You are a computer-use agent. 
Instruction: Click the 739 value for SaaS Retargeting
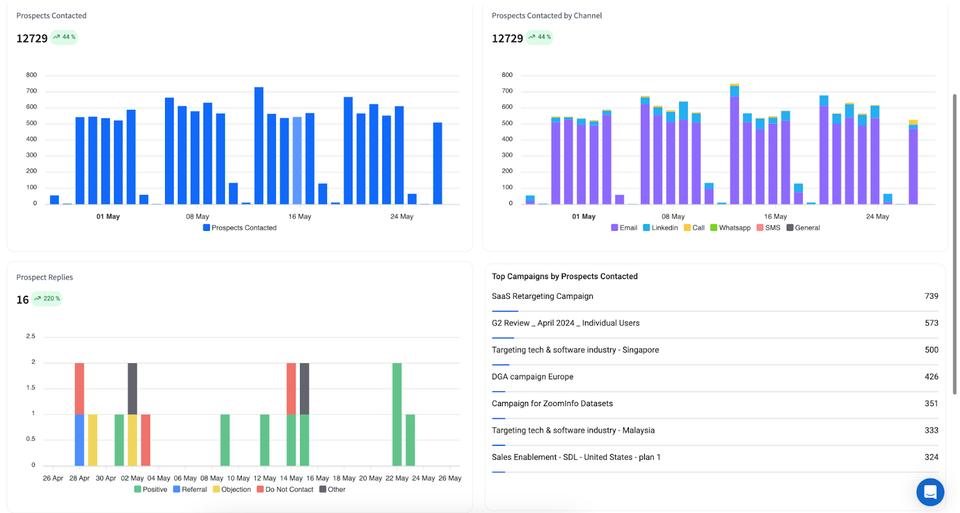coord(931,296)
